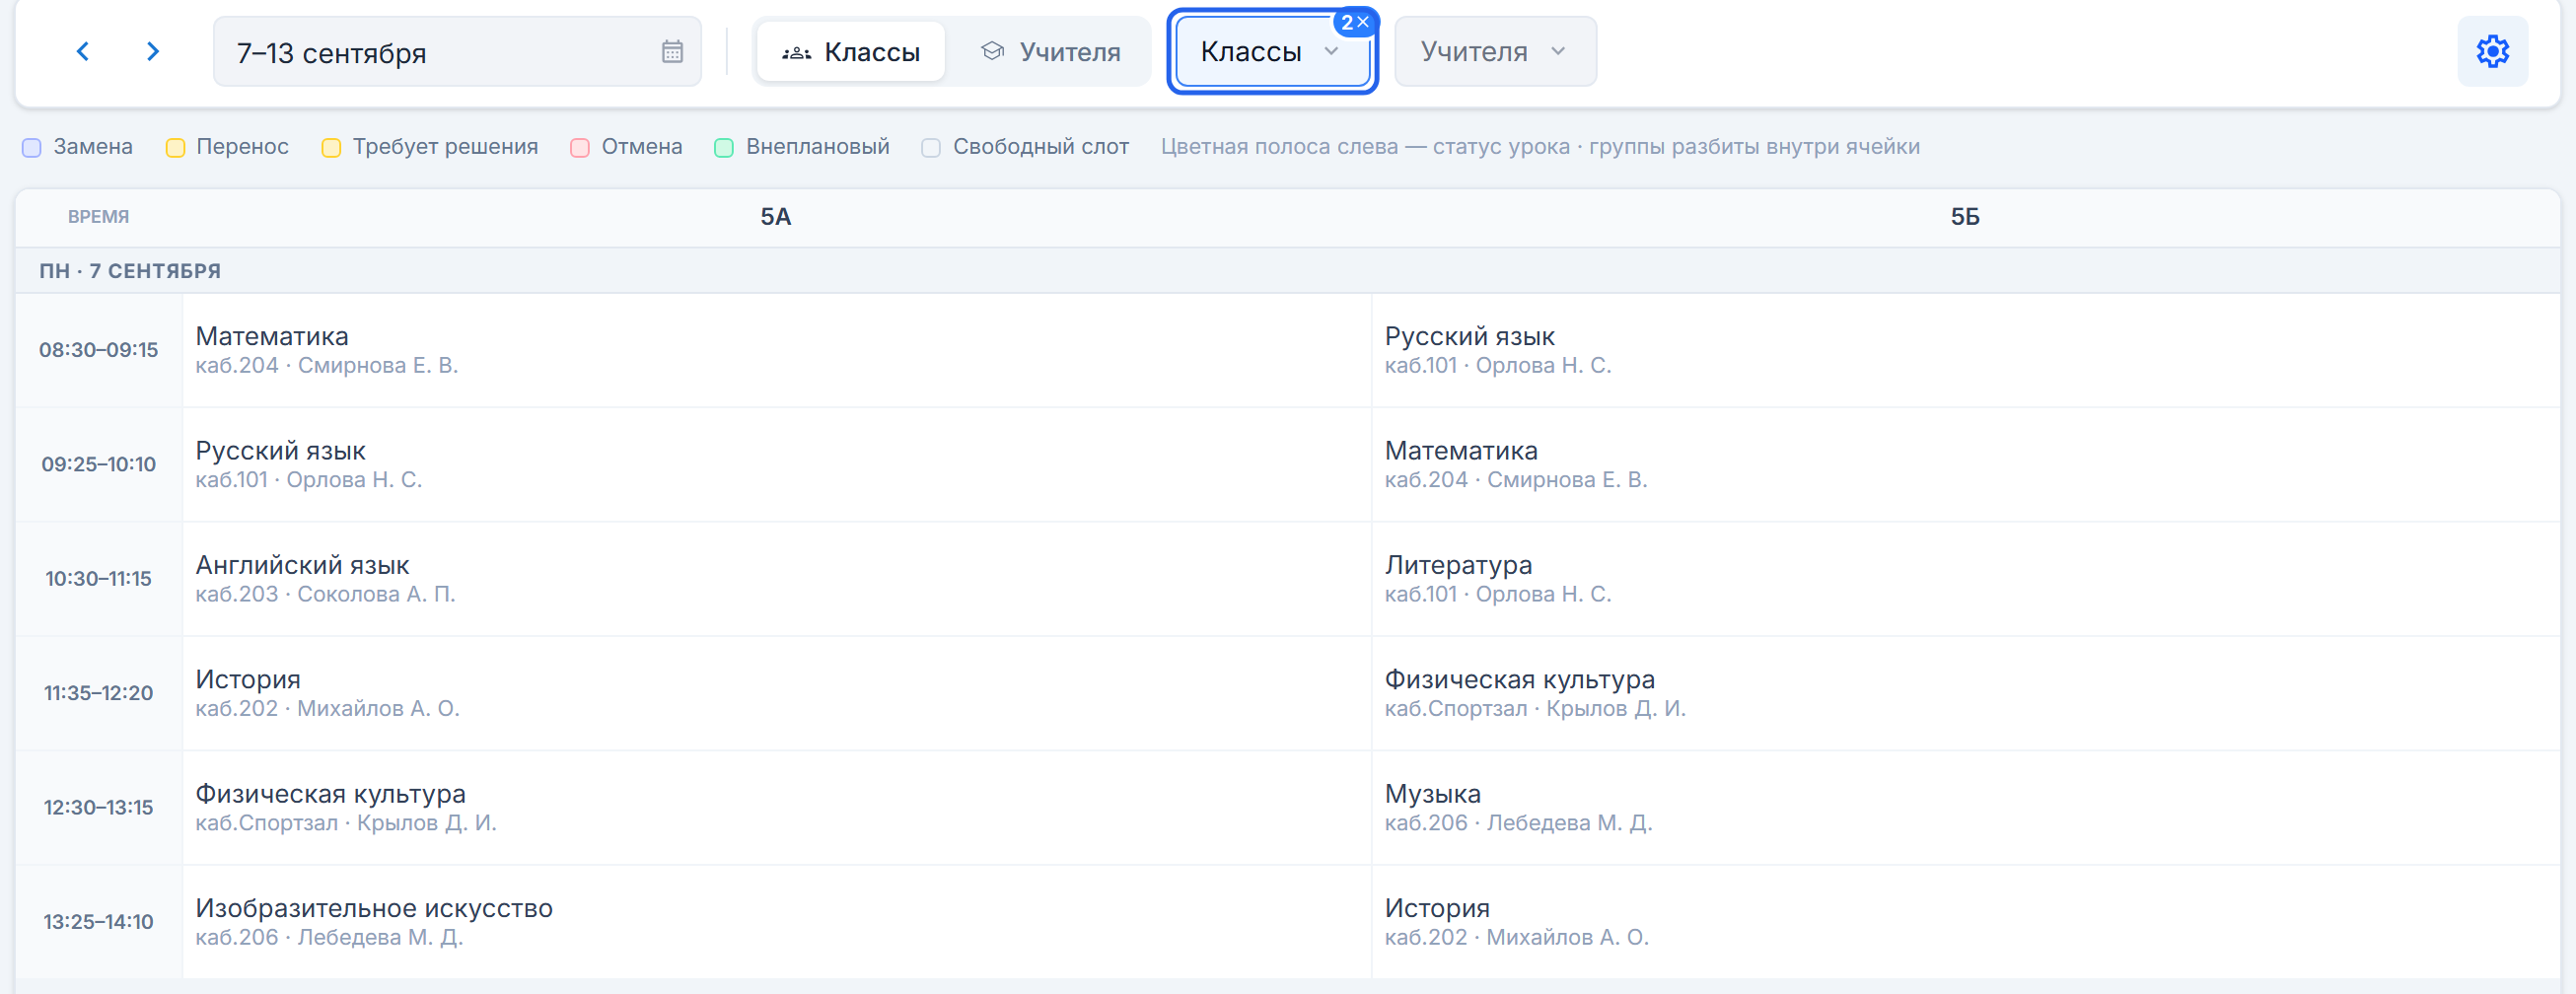This screenshot has height=994, width=2576.
Task: Open settings gear icon
Action: tap(2492, 51)
